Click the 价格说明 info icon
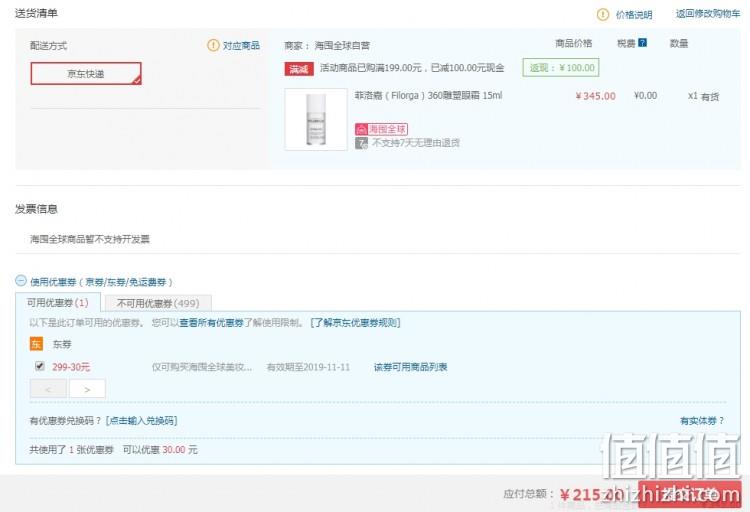The width and height of the screenshot is (750, 512). coord(603,14)
